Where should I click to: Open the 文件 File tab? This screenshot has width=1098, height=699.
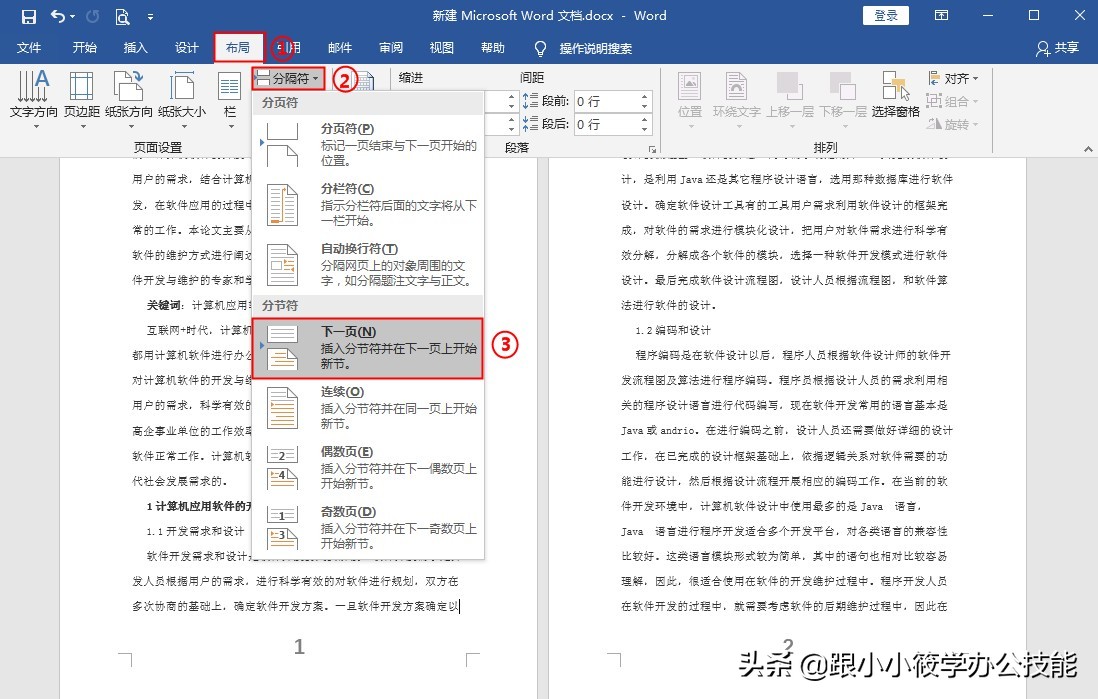(29, 47)
